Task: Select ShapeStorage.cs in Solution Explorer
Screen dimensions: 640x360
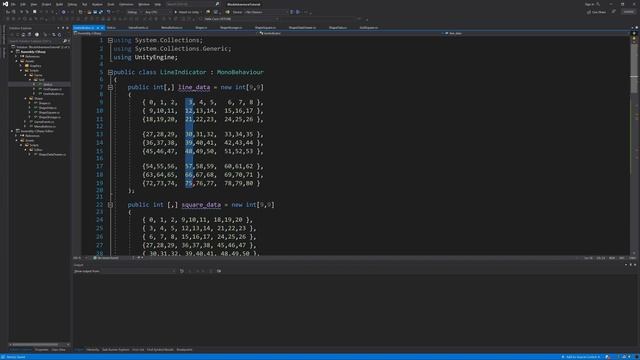Action: click(x=49, y=117)
